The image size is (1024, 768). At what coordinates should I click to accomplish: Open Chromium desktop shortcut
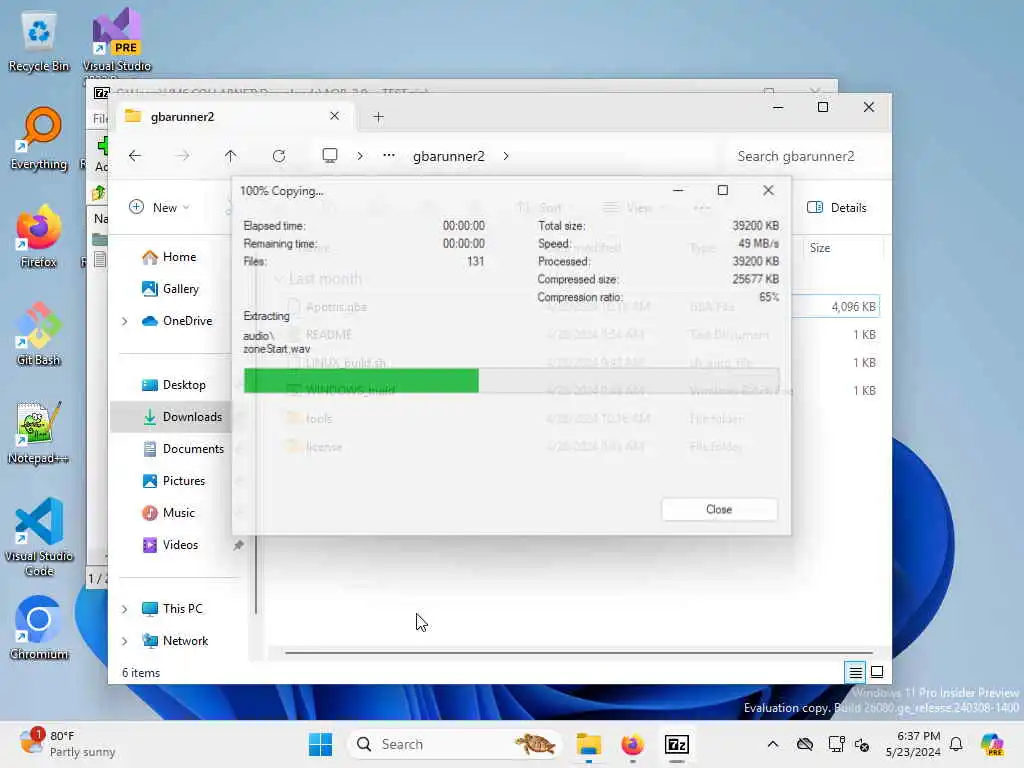pyautogui.click(x=39, y=628)
